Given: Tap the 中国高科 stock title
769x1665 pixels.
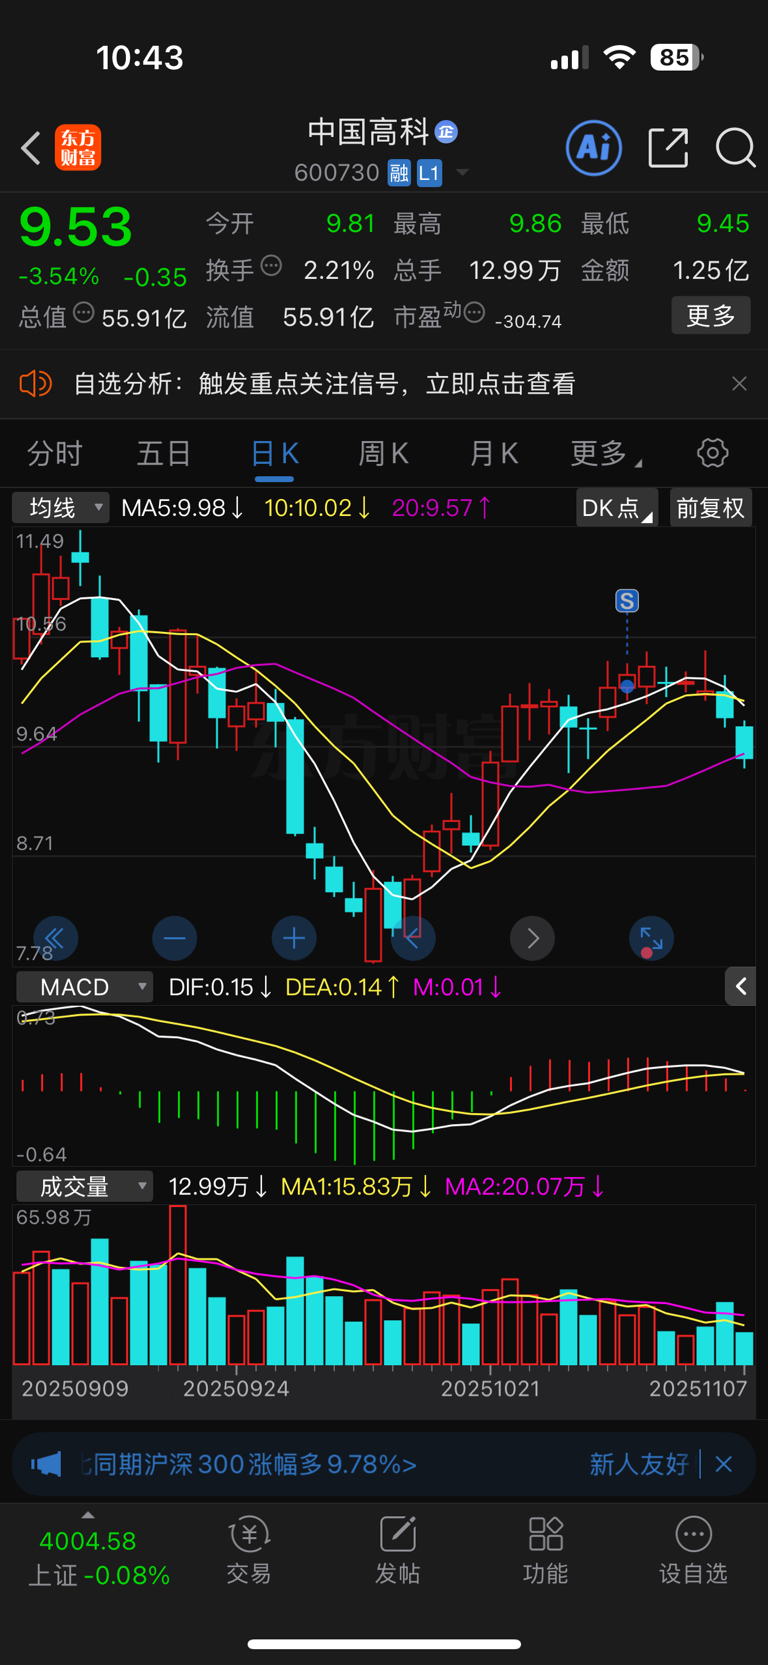Looking at the screenshot, I should 368,132.
